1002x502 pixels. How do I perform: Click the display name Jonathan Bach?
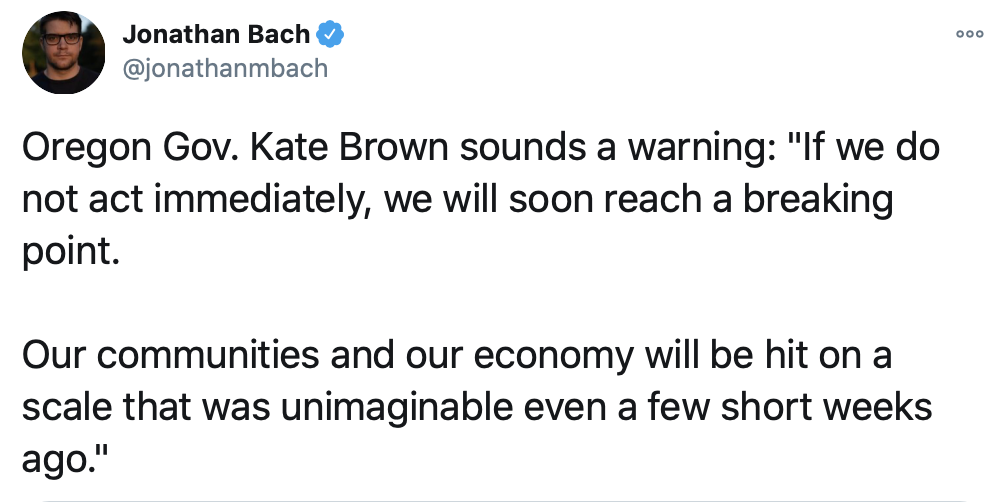pyautogui.click(x=216, y=36)
